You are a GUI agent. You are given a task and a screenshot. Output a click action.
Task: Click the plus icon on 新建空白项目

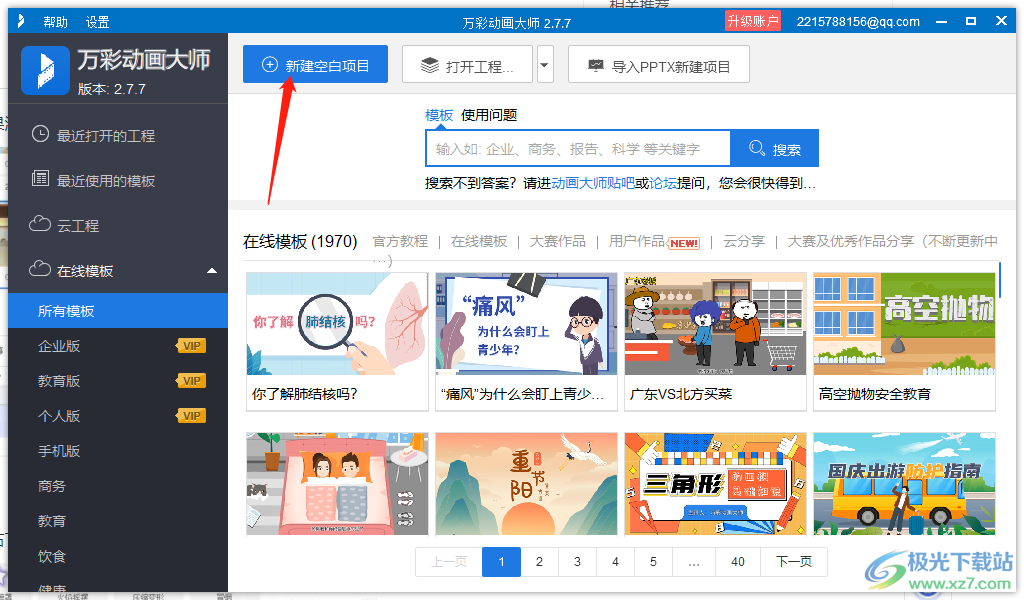[x=270, y=65]
